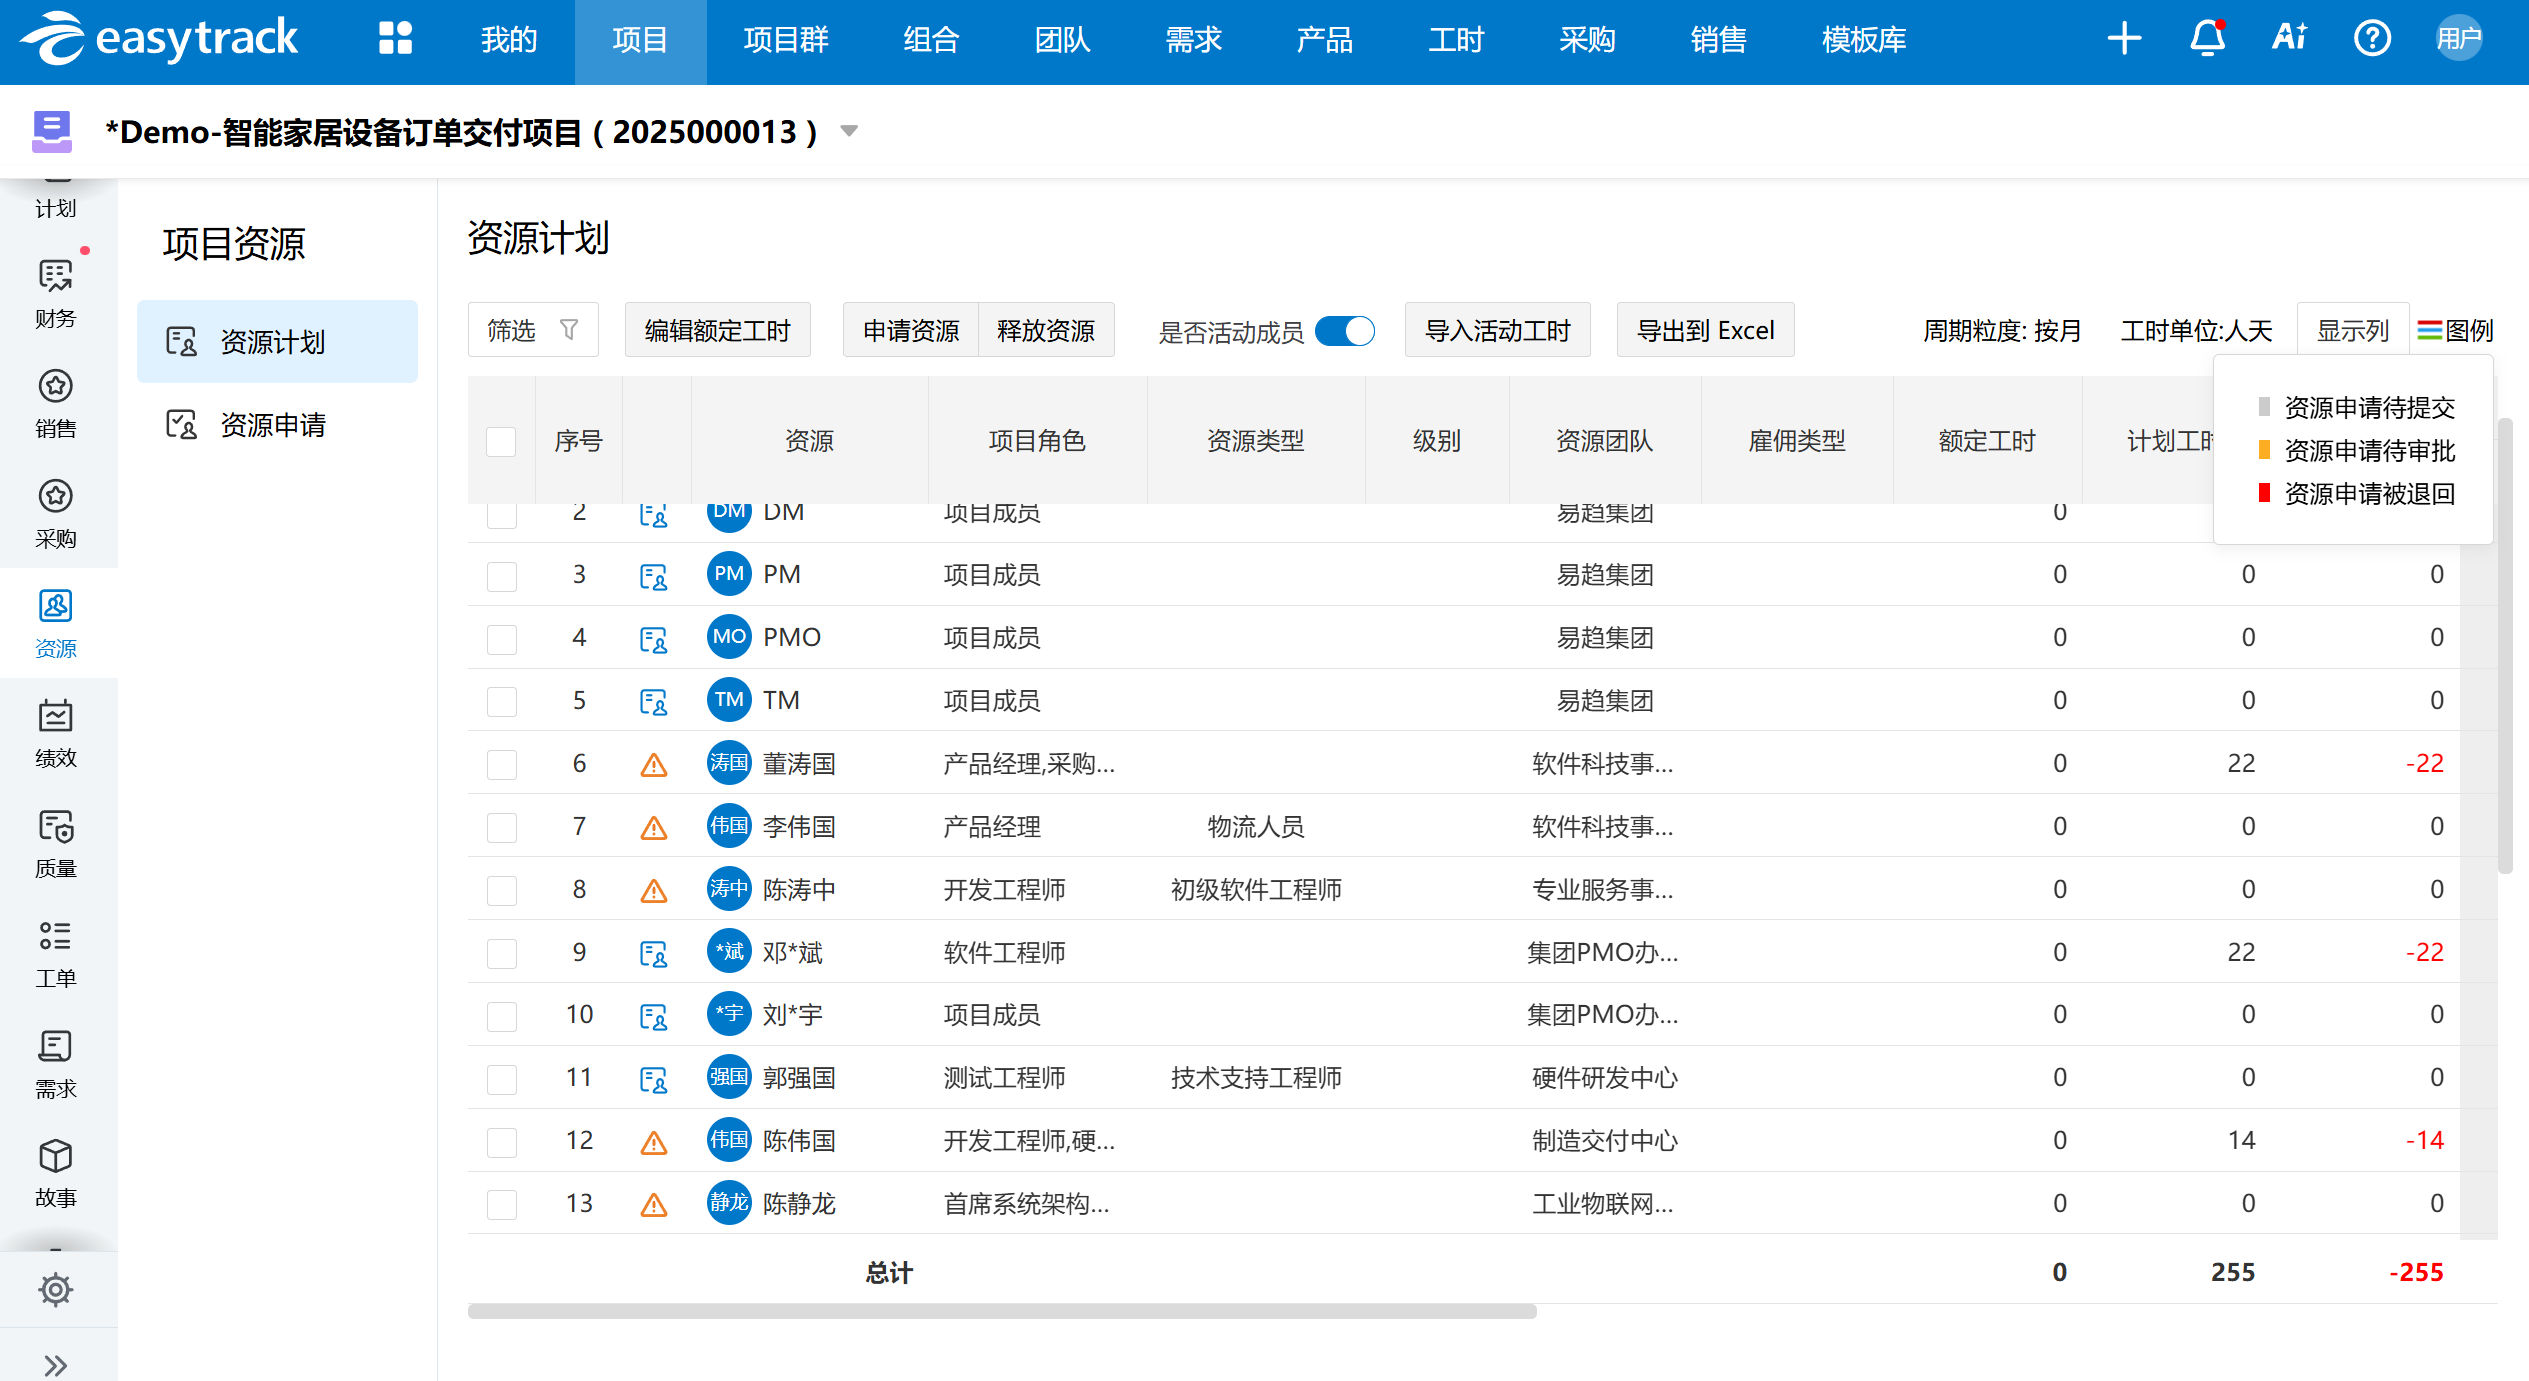This screenshot has width=2529, height=1381.
Task: Open the apps grid icon in top bar
Action: (395, 38)
